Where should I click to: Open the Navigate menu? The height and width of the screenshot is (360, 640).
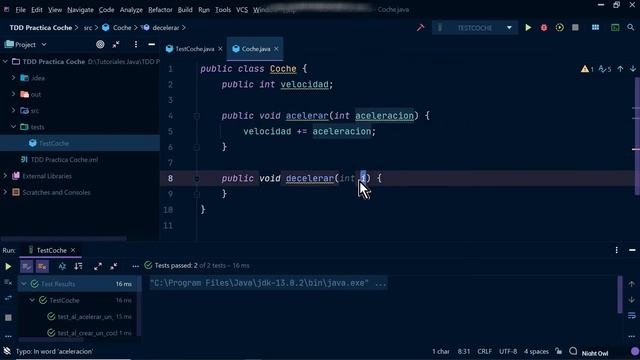click(80, 9)
